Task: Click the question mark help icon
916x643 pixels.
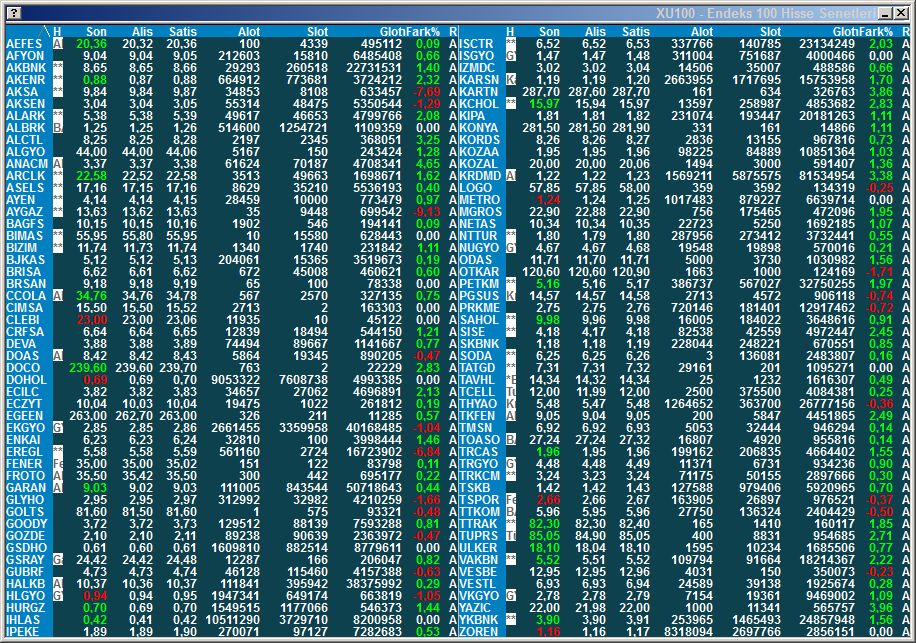Action: point(14,13)
